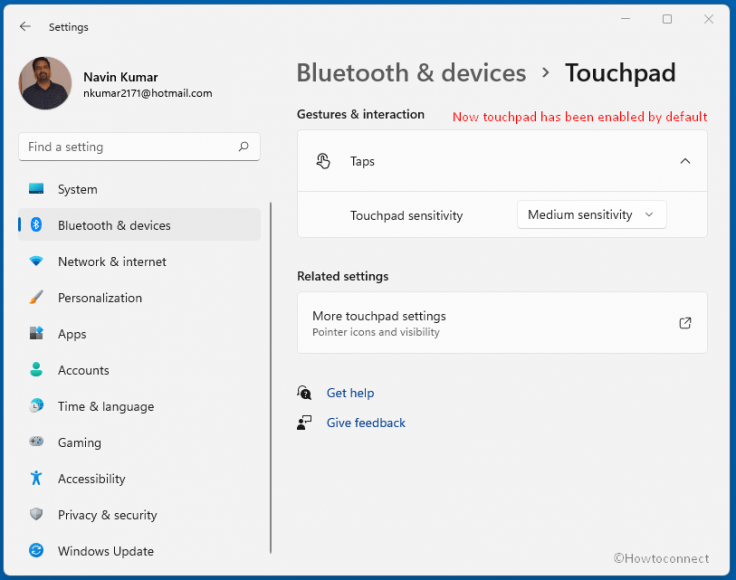736x580 pixels.
Task: Close the Settings window
Action: pyautogui.click(x=709, y=19)
